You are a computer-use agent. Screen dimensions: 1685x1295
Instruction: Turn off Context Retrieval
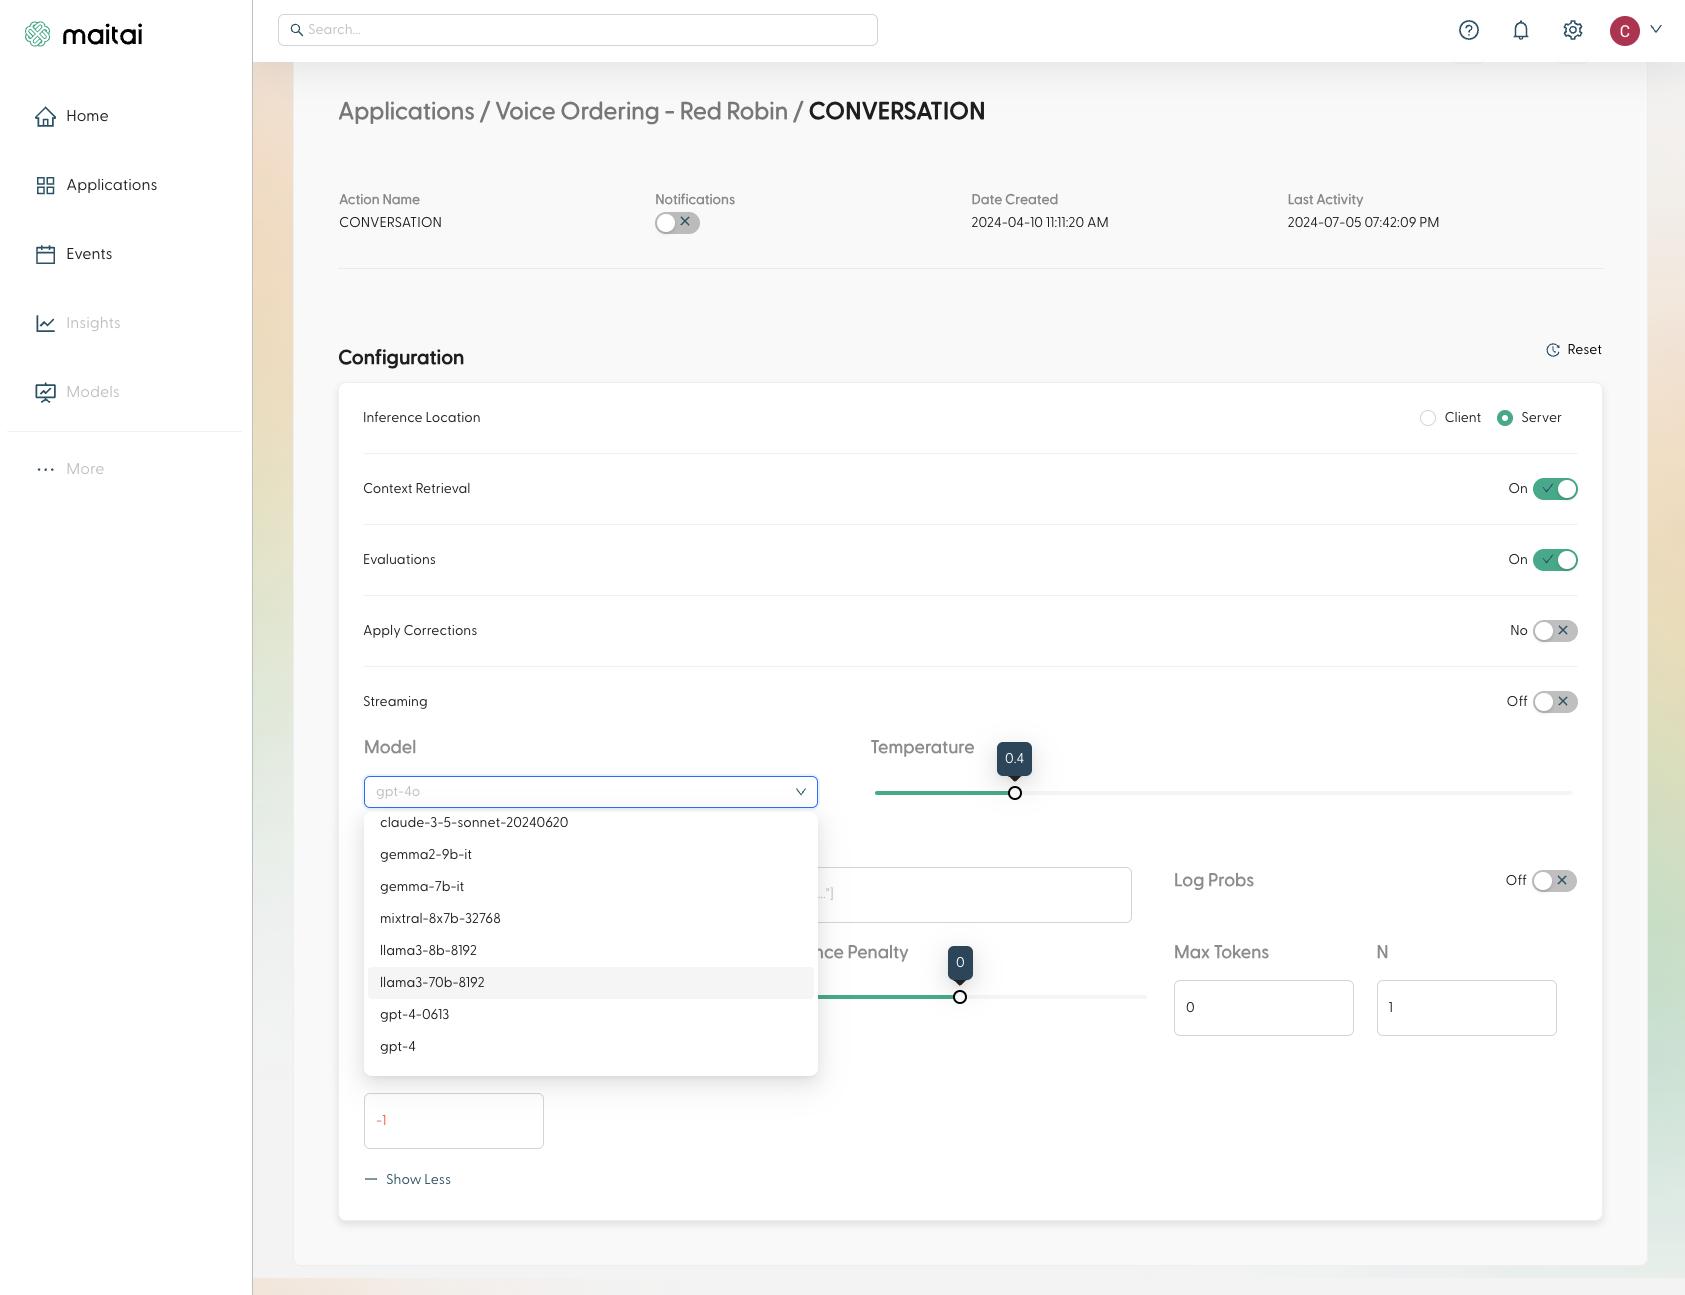point(1556,489)
